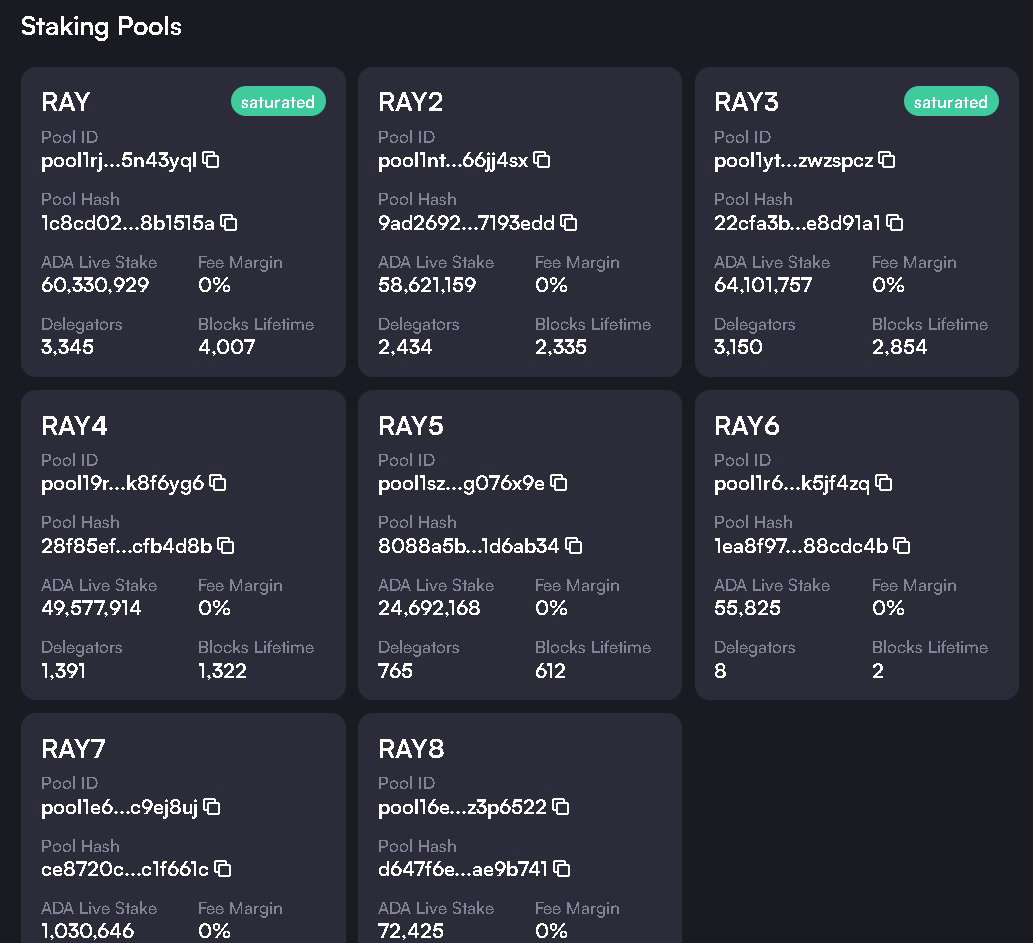Click RAY blocks lifetime 4,007
The height and width of the screenshot is (943, 1033).
click(x=227, y=347)
